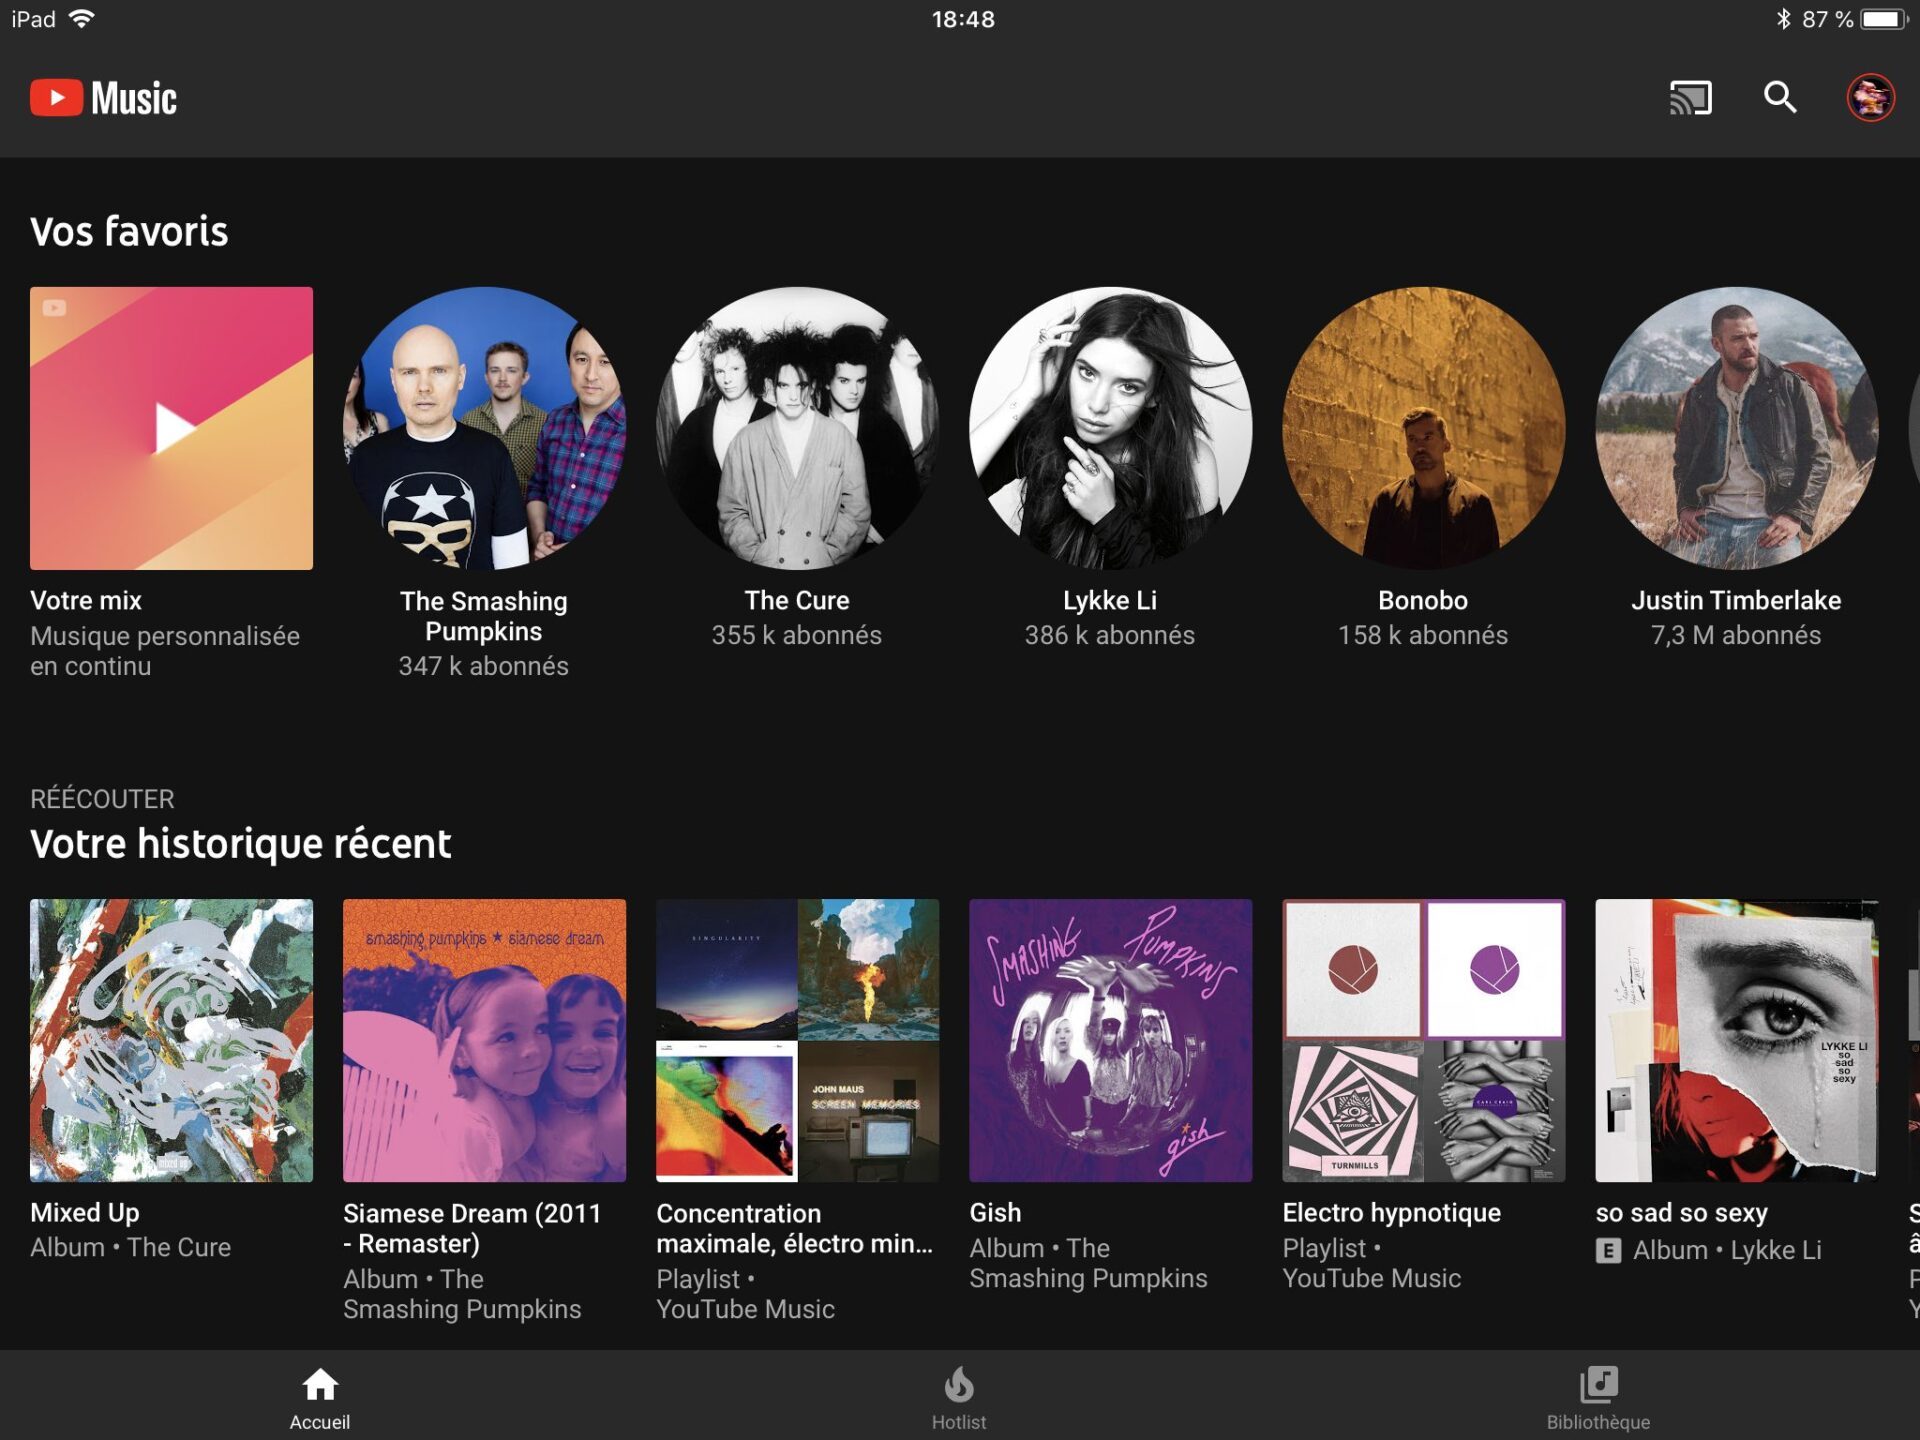Tap the Mixed Up title text

(85, 1213)
